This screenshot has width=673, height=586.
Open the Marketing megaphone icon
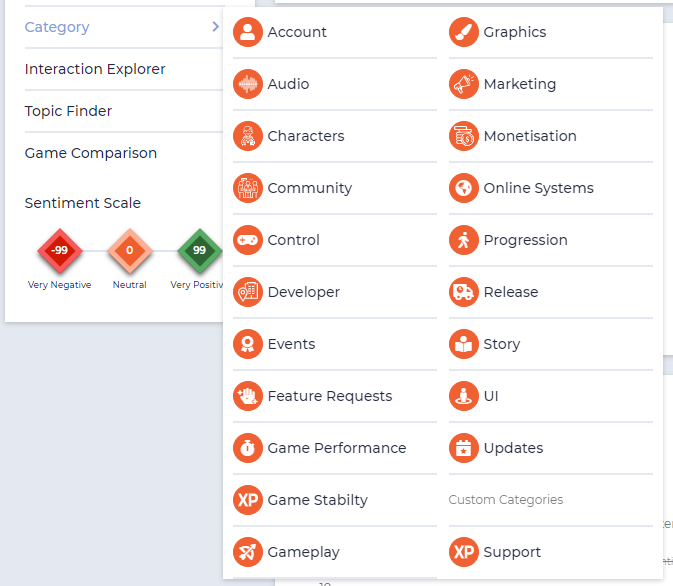coord(464,84)
